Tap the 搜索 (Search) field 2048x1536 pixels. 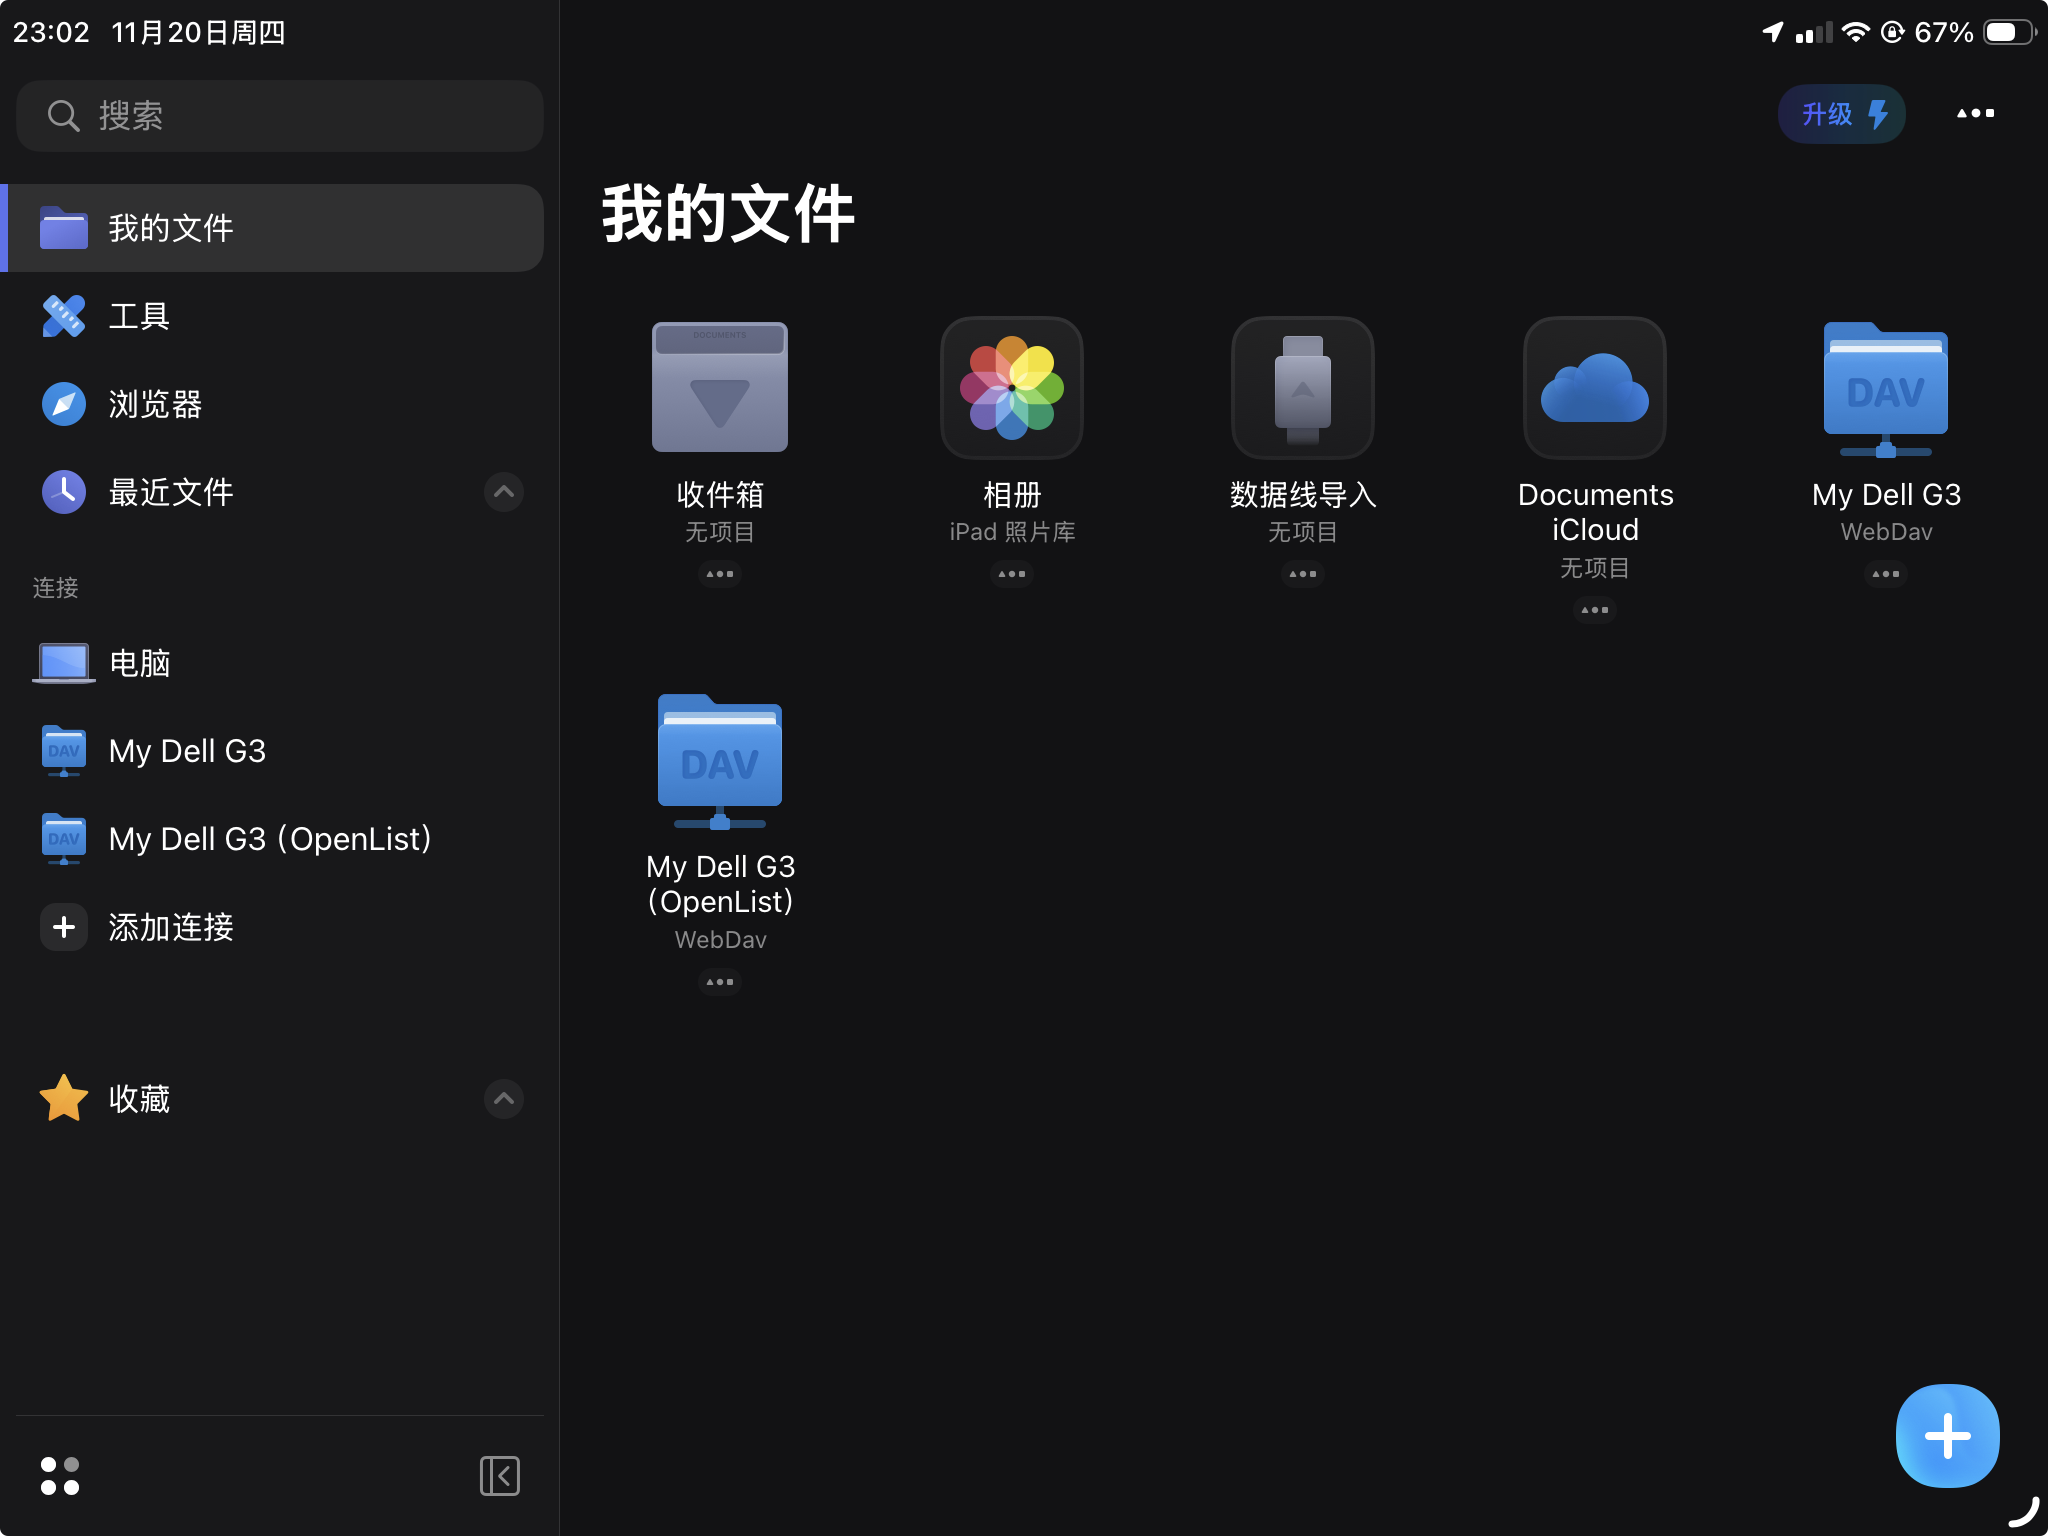[x=279, y=115]
